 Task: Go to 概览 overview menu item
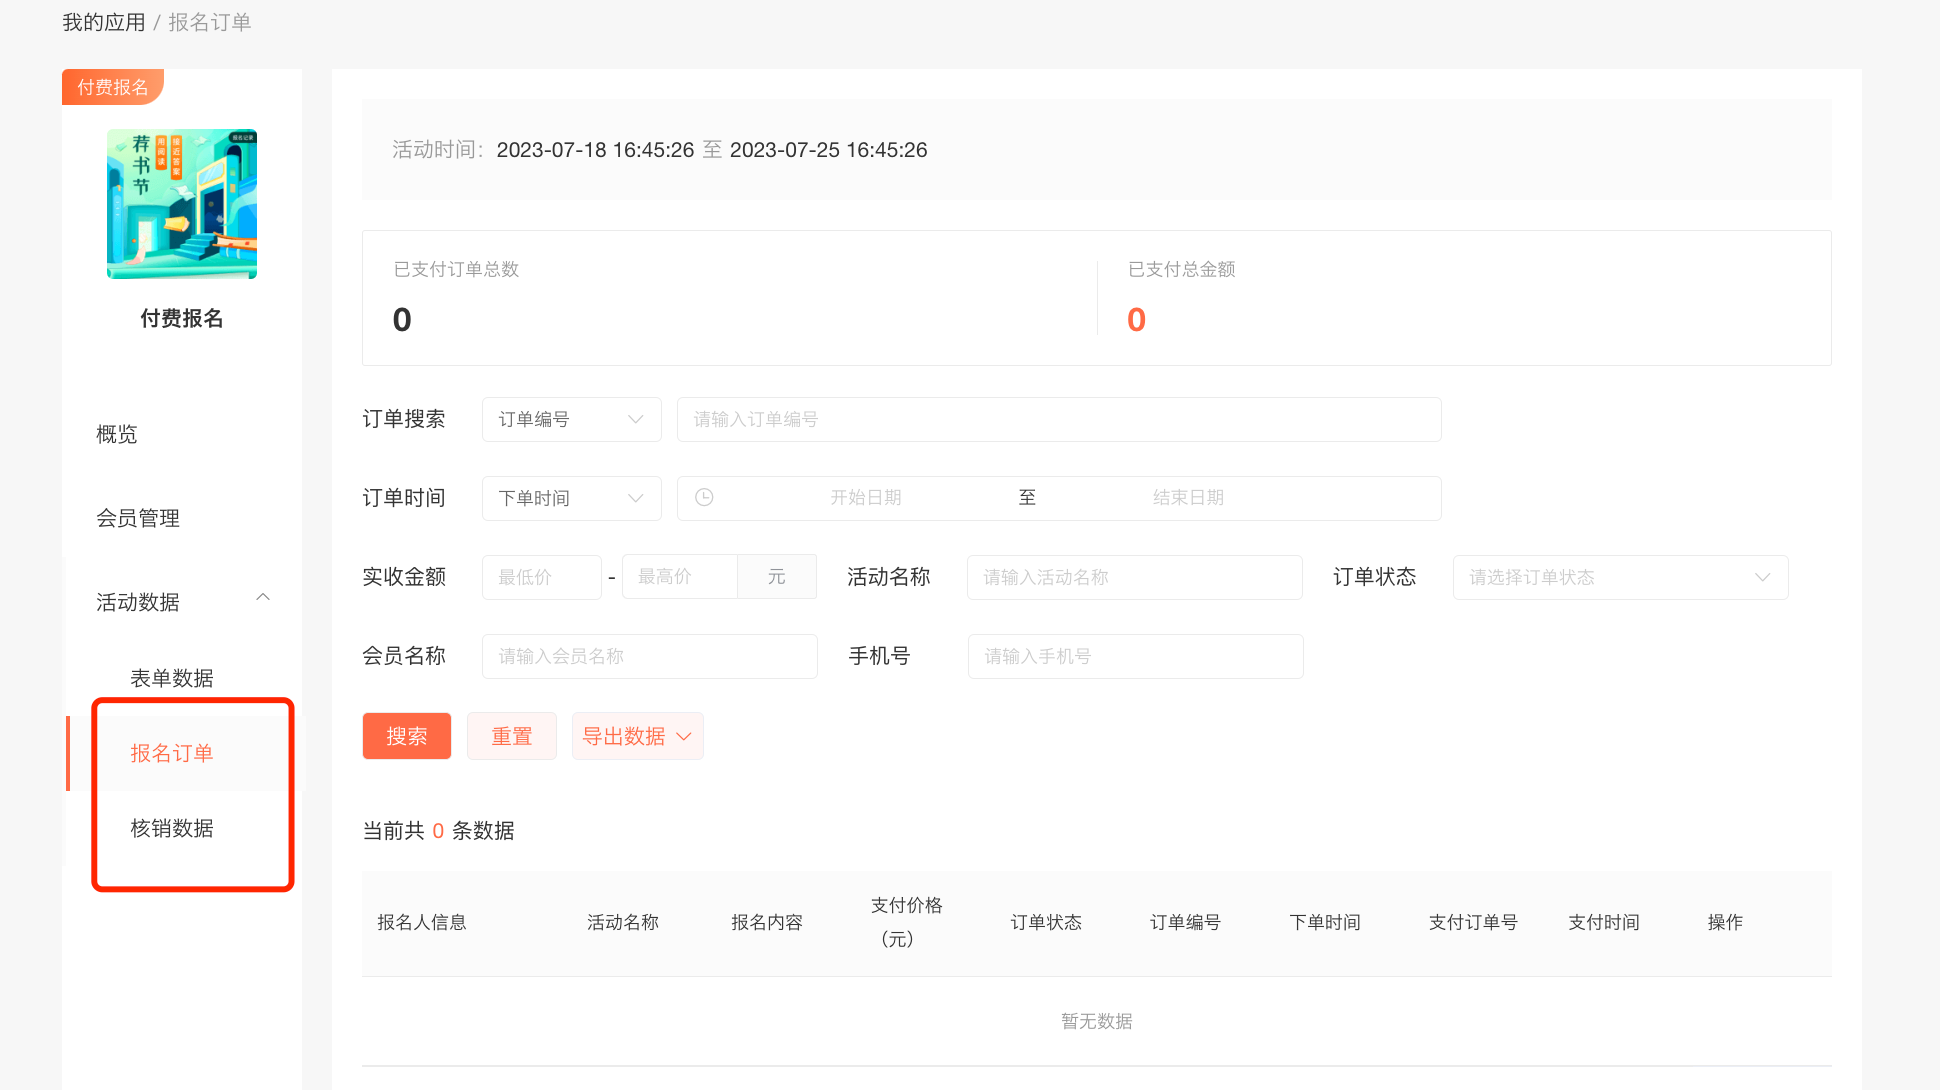pos(117,434)
